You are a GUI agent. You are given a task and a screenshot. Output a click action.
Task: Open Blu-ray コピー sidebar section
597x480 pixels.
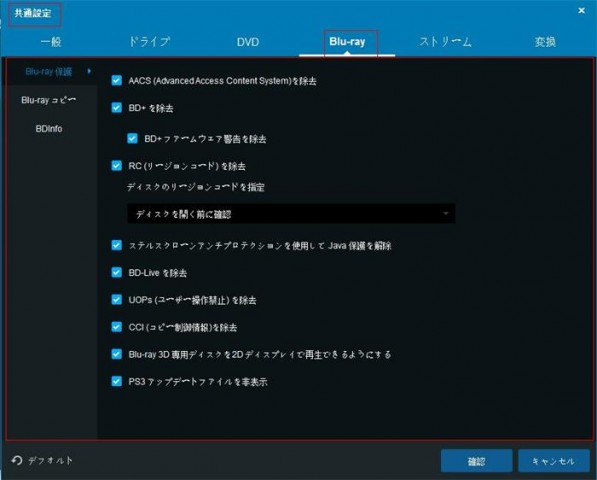click(x=49, y=100)
